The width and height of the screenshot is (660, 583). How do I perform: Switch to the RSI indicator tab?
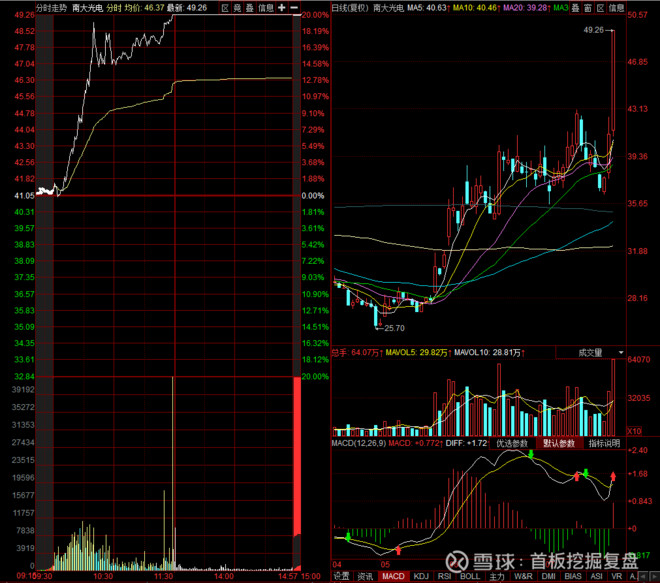[444, 576]
